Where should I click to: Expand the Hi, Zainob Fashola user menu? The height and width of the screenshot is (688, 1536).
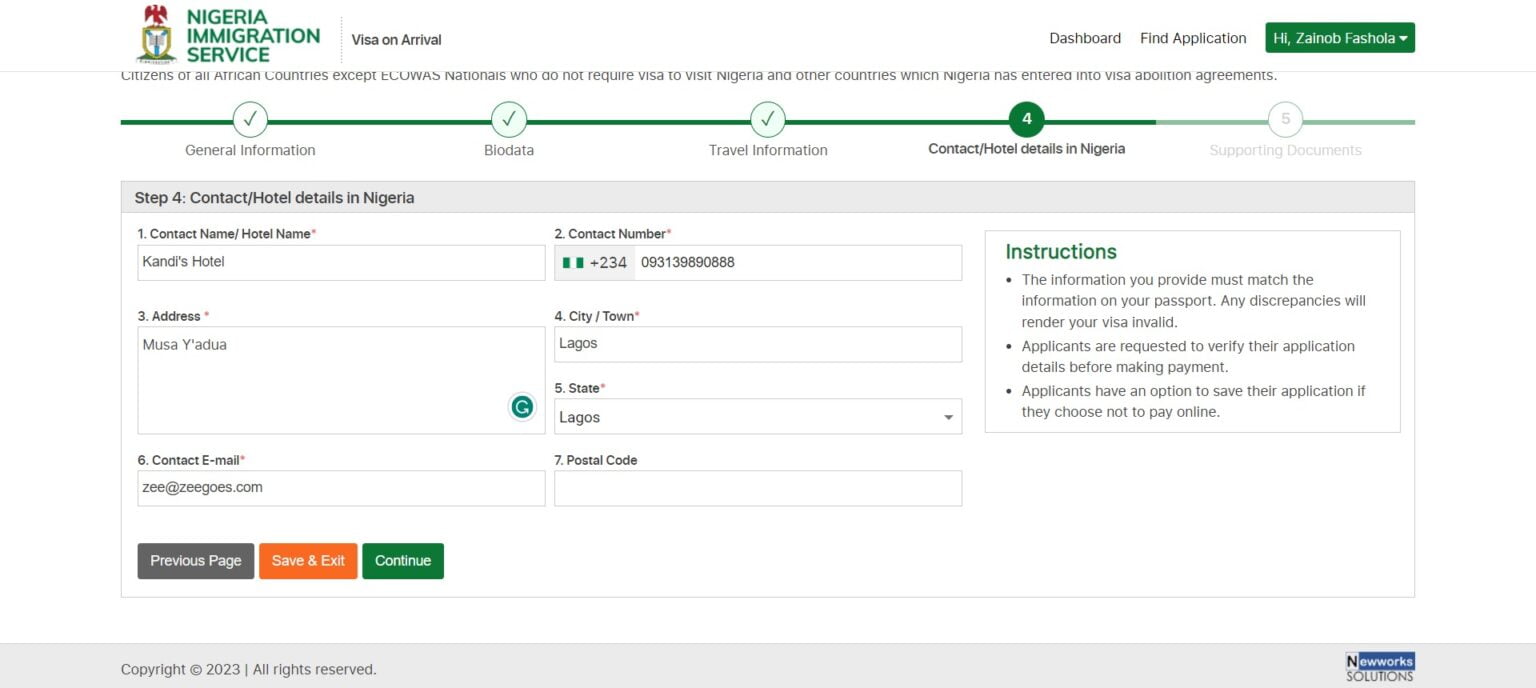pos(1339,38)
